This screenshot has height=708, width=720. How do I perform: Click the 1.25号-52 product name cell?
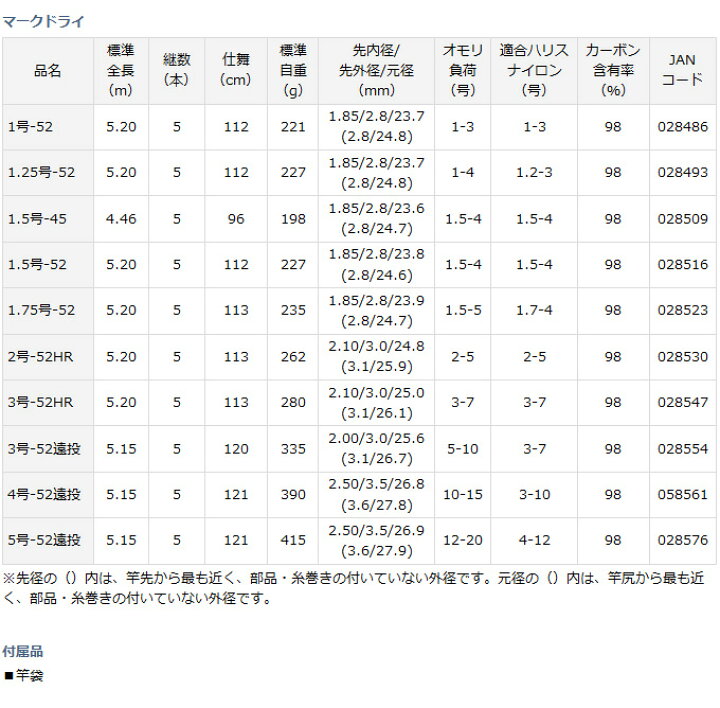[x=41, y=173]
